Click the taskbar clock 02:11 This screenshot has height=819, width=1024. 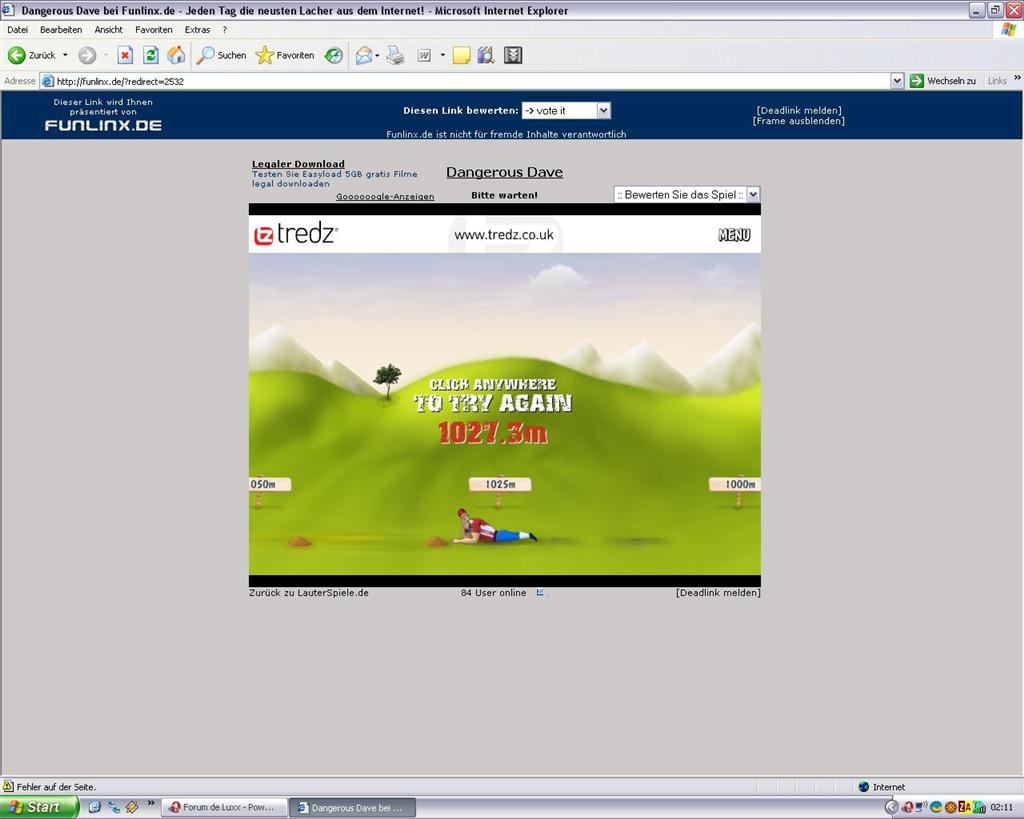(1001, 808)
